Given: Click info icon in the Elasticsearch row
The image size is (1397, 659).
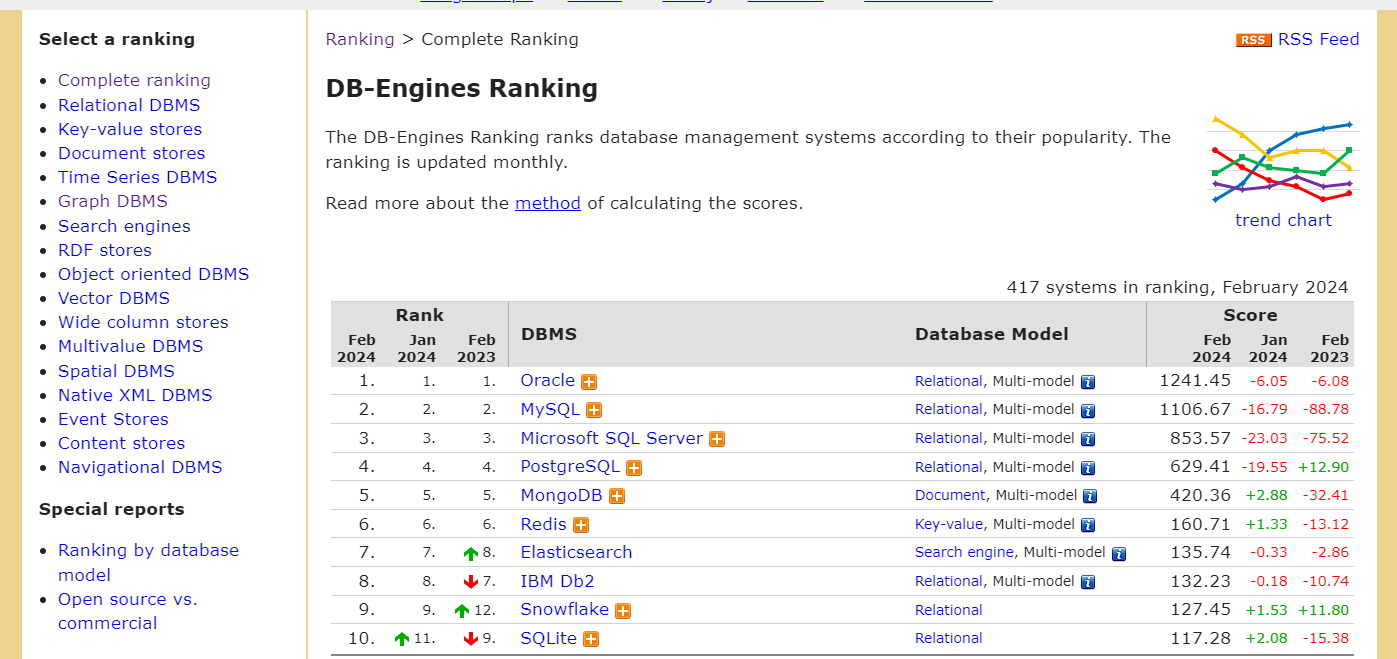Looking at the screenshot, I should 1119,554.
